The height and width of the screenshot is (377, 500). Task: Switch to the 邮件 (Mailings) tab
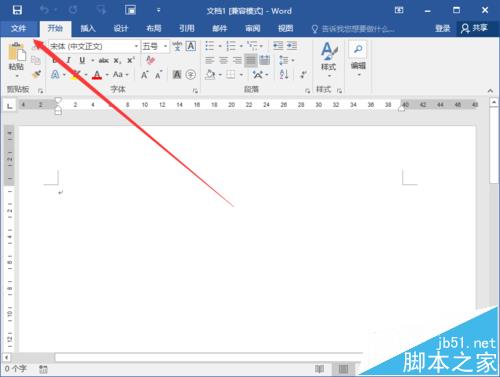tap(220, 28)
